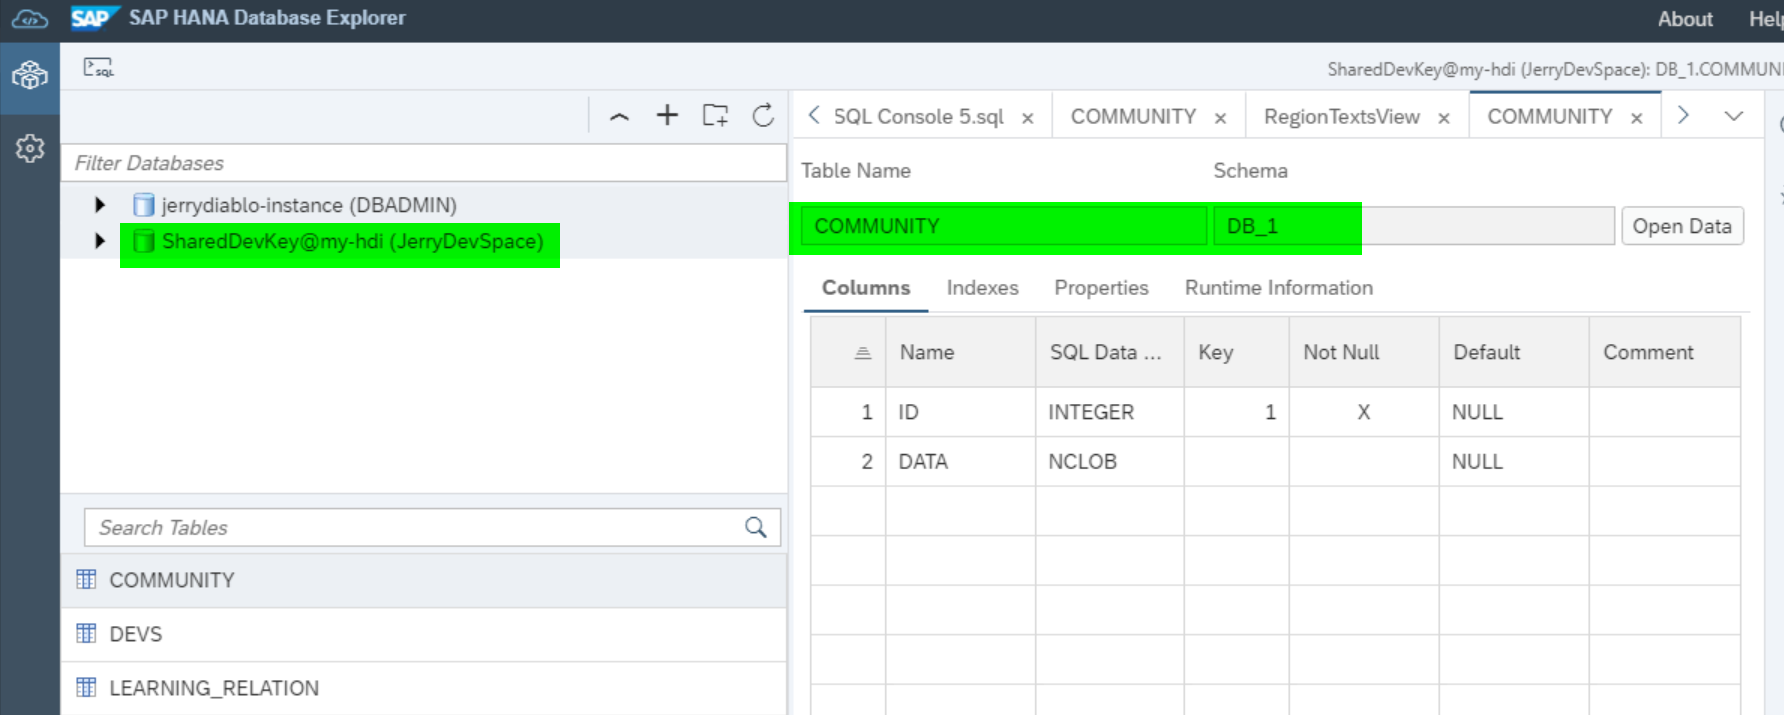Click the NULL default cell of ID row
This screenshot has width=1784, height=715.
point(1514,412)
